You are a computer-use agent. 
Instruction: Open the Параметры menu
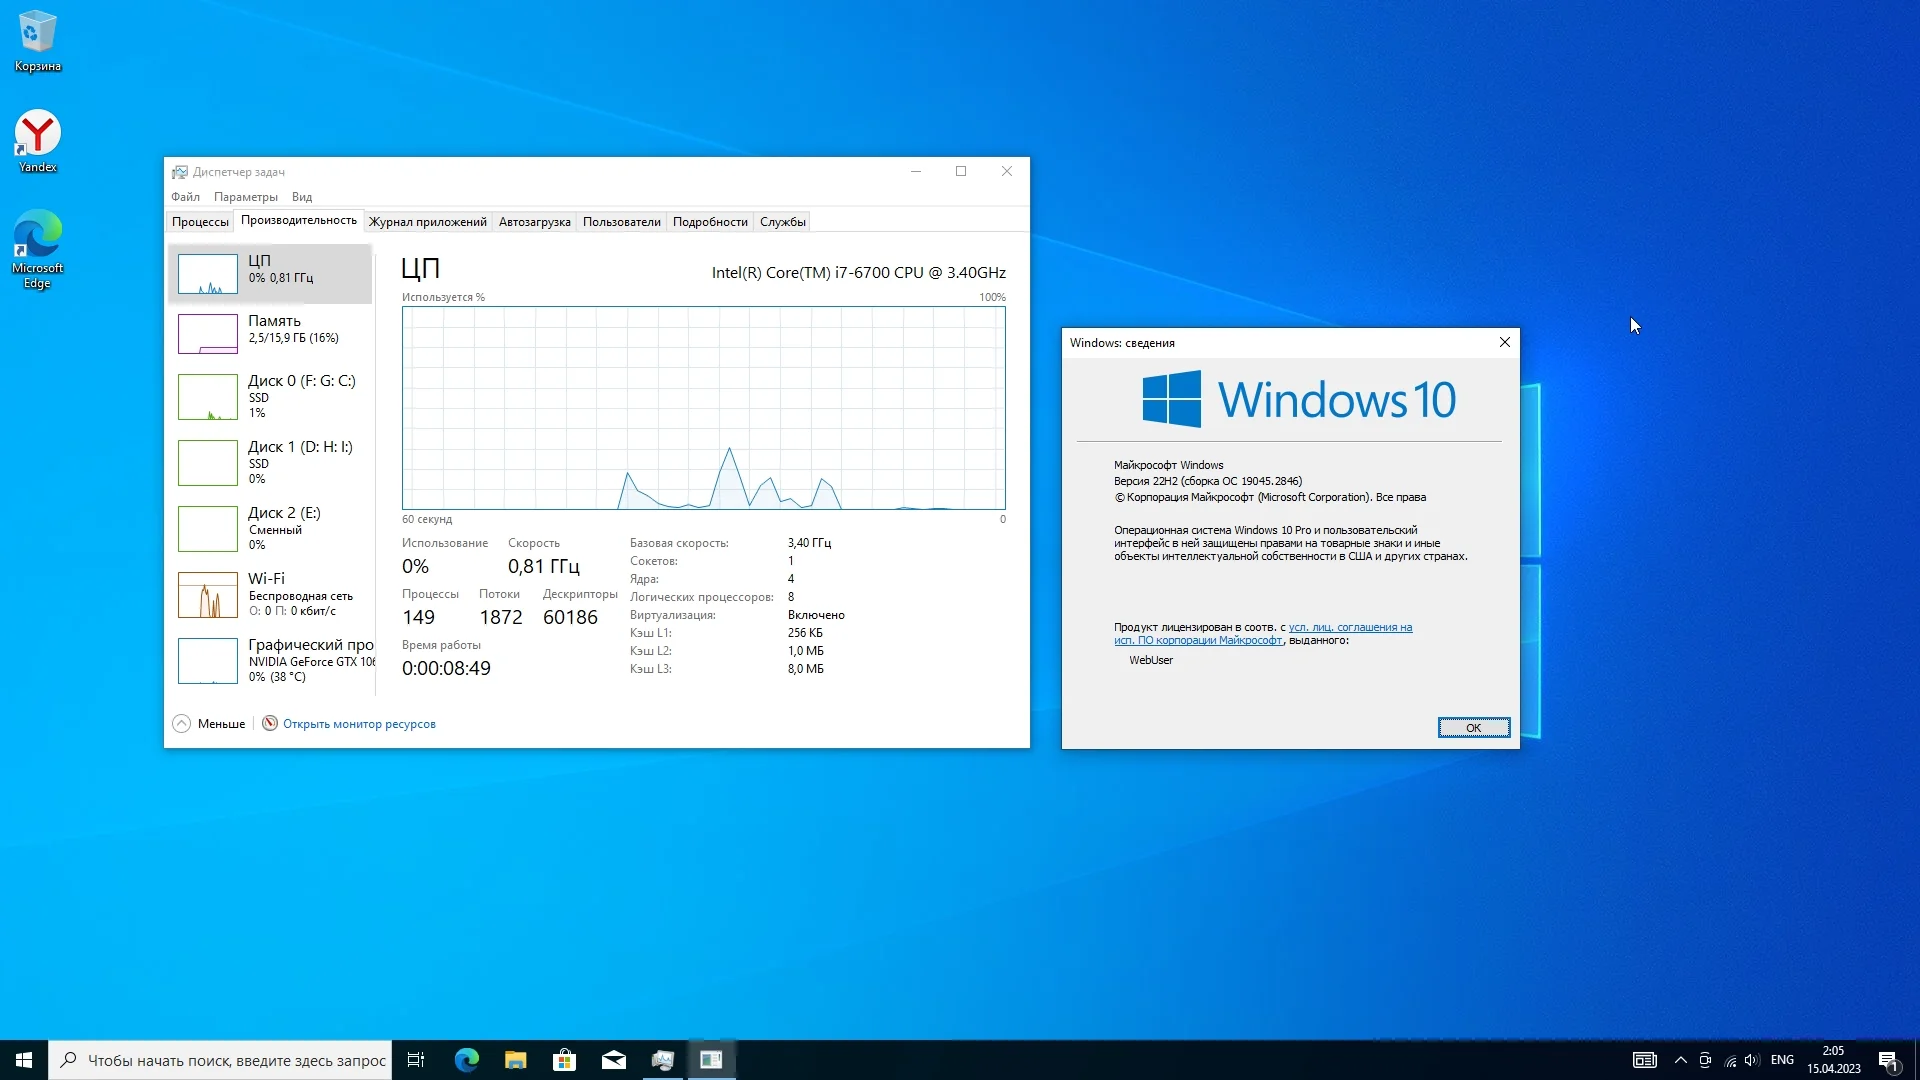pos(245,197)
